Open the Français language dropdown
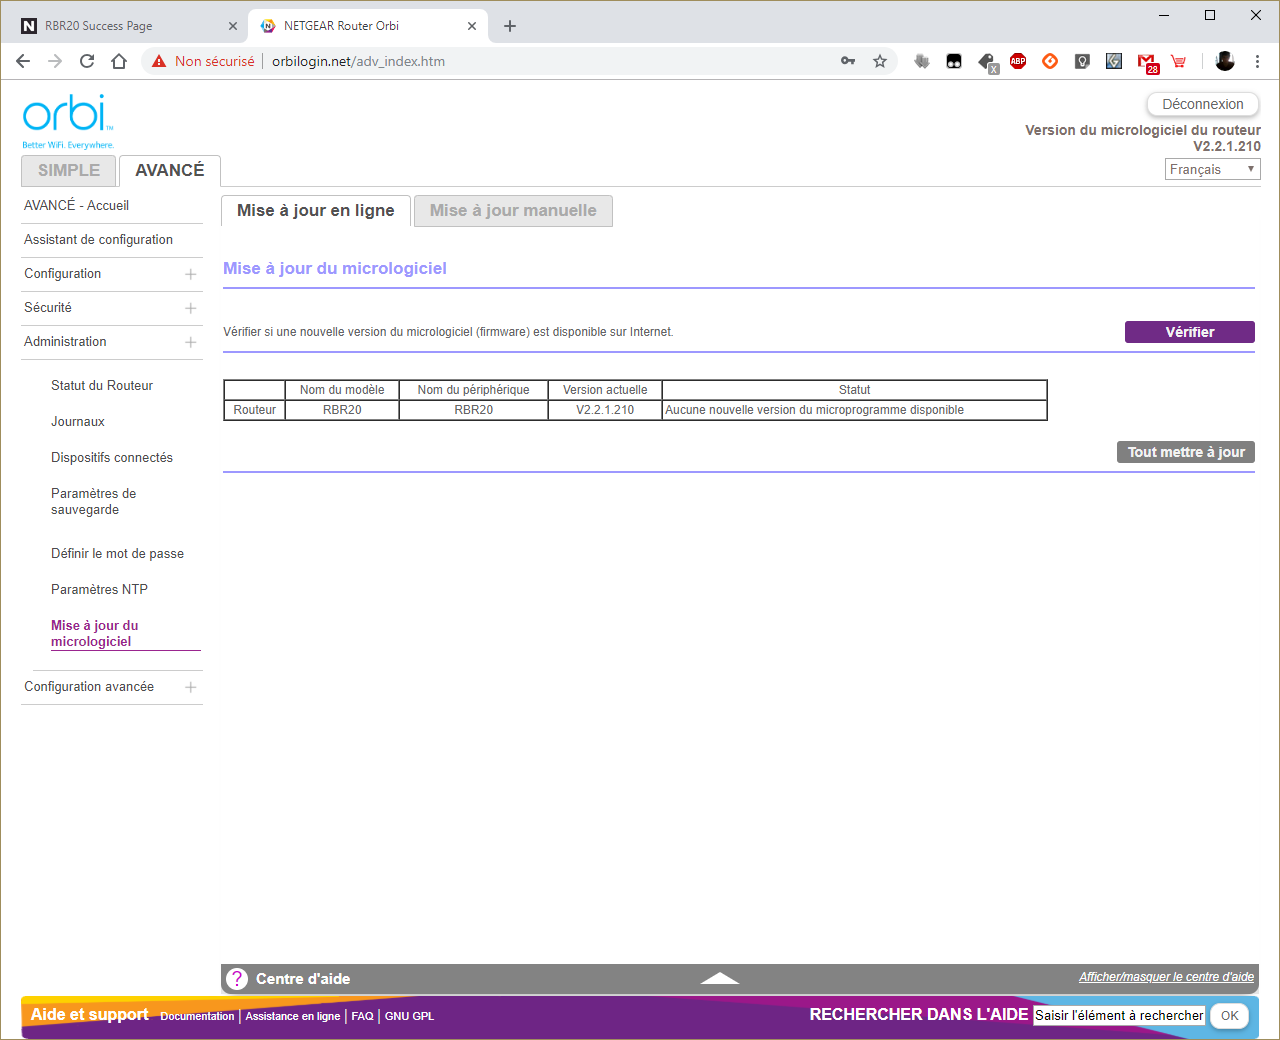The width and height of the screenshot is (1280, 1040). pyautogui.click(x=1213, y=169)
